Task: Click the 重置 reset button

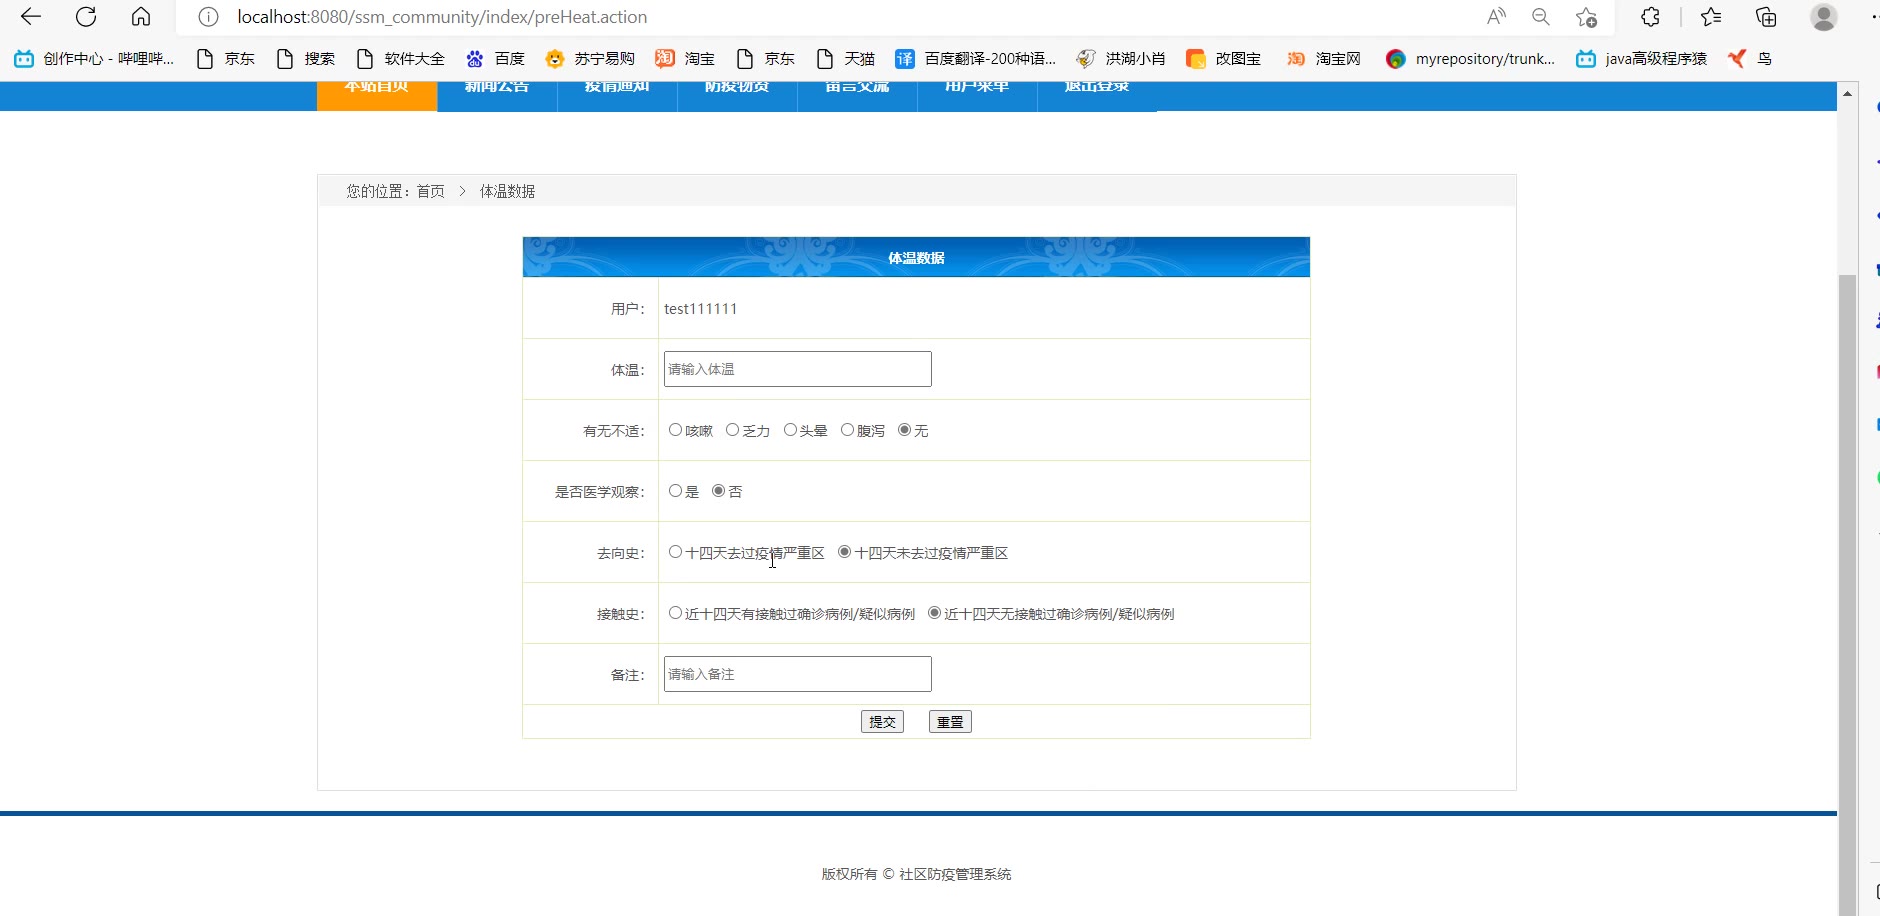Action: 950,722
